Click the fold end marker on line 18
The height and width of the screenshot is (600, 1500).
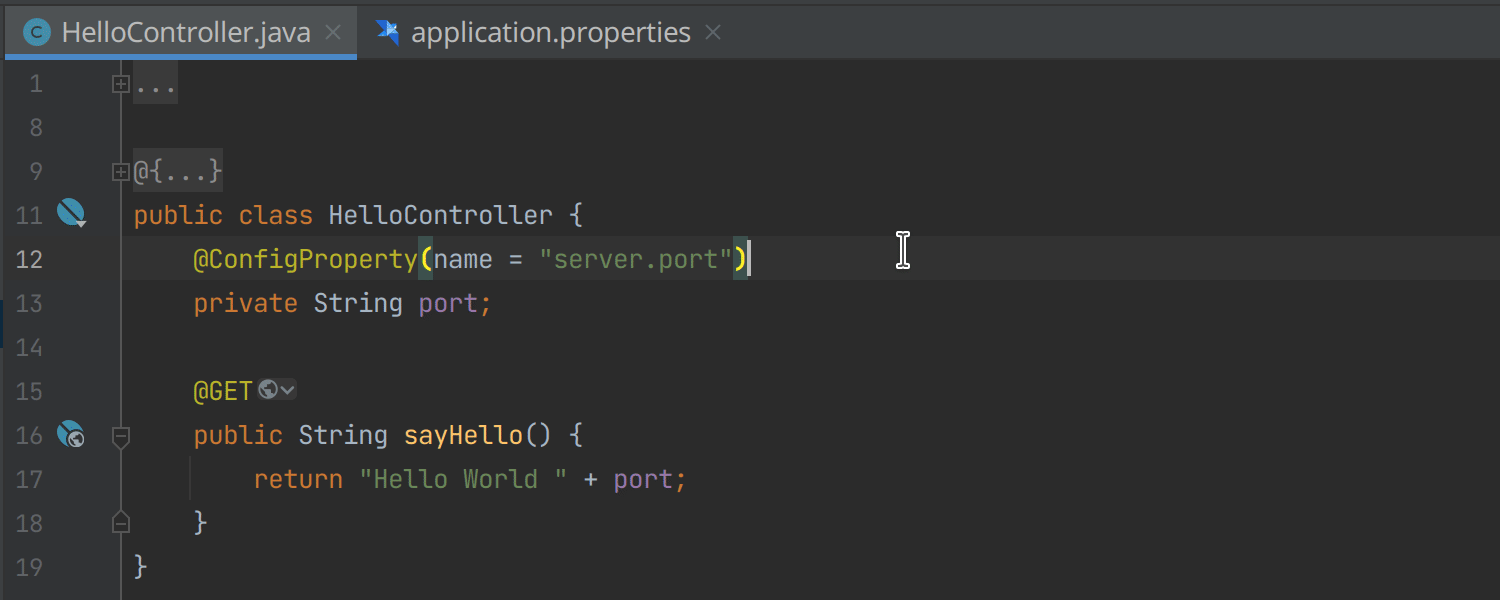(x=120, y=523)
